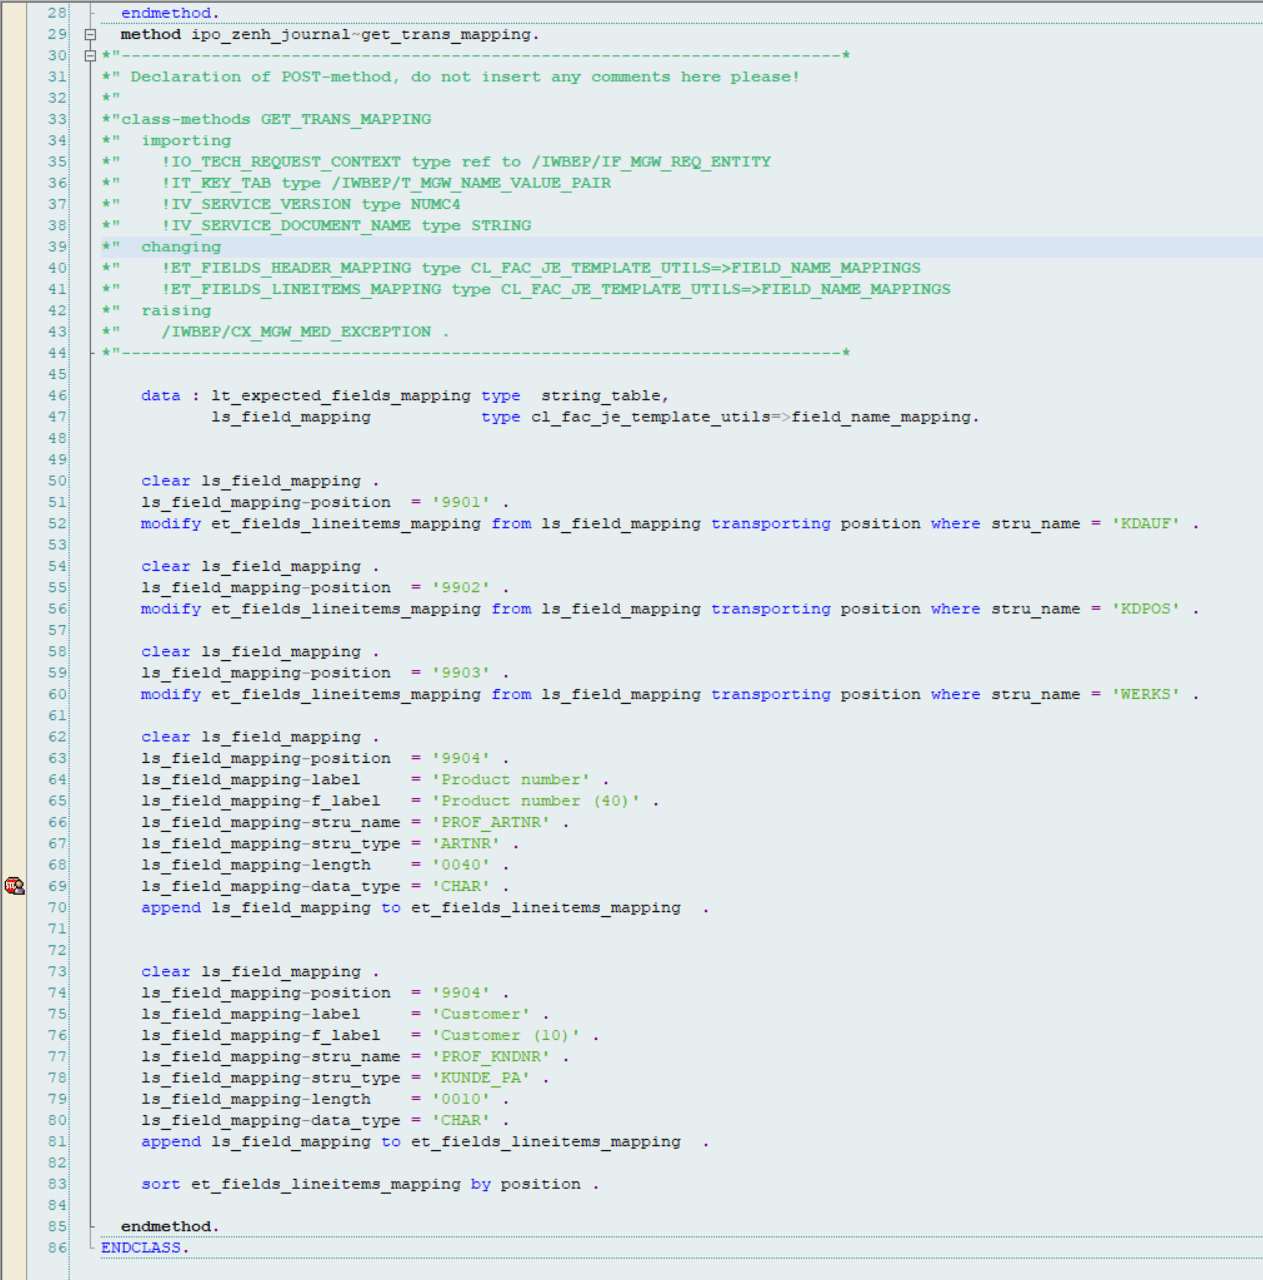
Task: Click the append statement on line 70
Action: (x=170, y=907)
